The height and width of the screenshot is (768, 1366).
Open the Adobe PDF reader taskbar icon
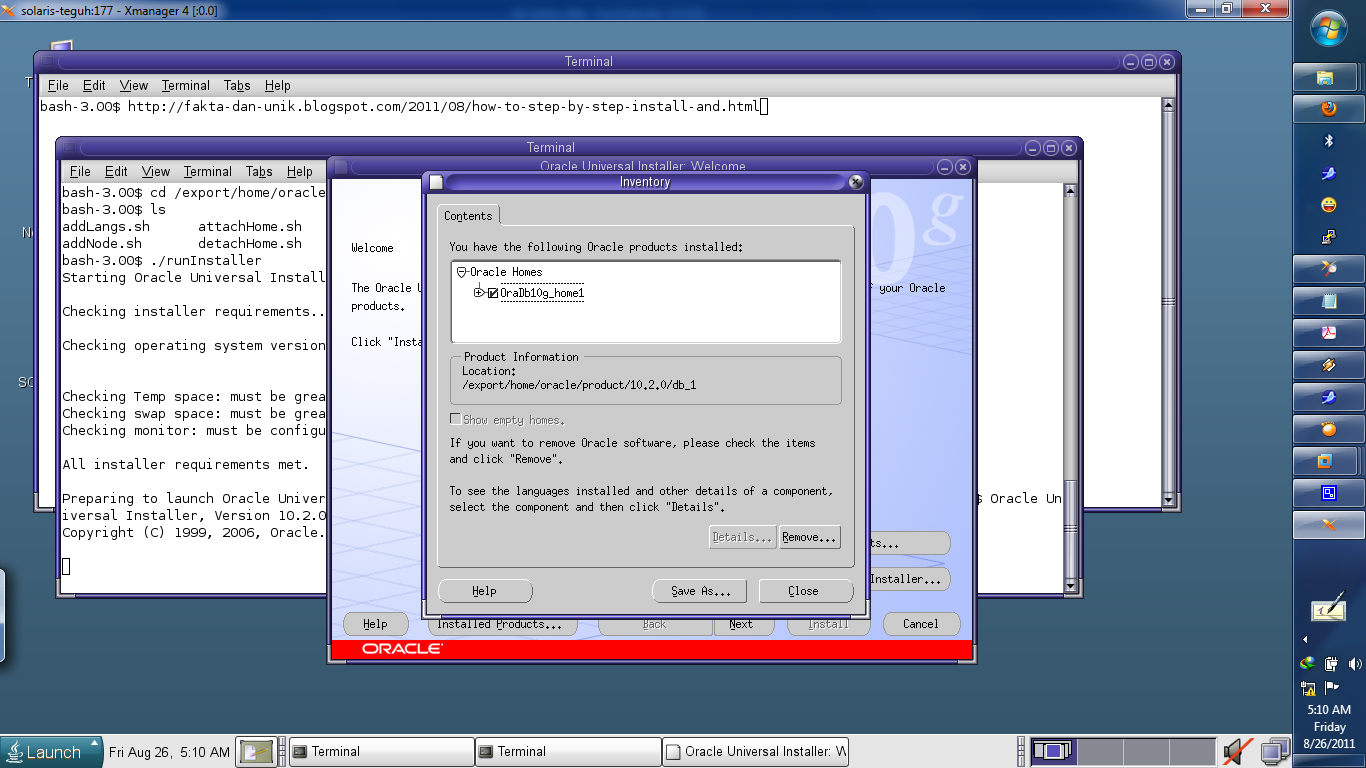coord(1328,333)
